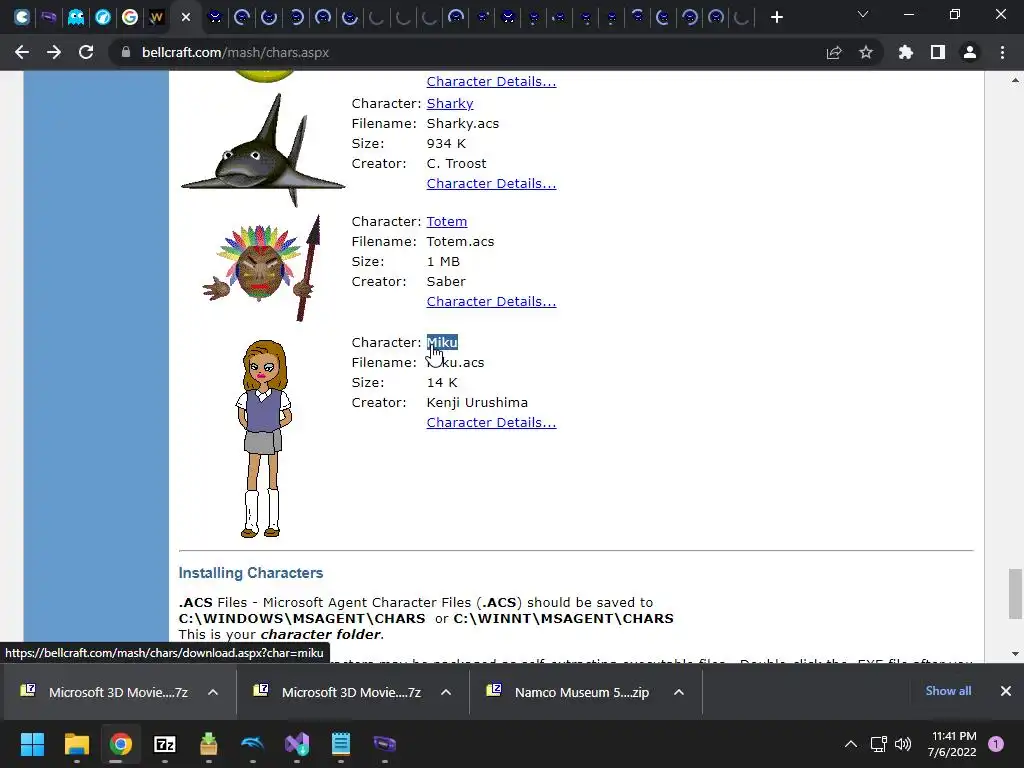Click the Sharky shark character image

point(263,150)
